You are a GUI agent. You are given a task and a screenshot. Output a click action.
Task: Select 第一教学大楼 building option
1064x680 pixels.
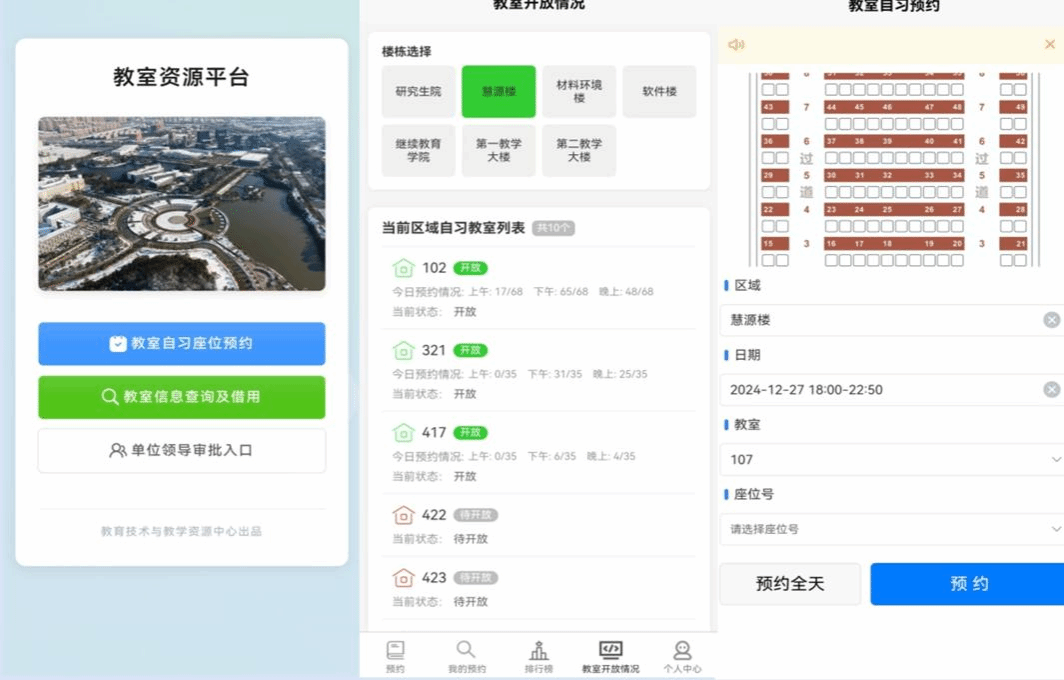click(x=498, y=151)
